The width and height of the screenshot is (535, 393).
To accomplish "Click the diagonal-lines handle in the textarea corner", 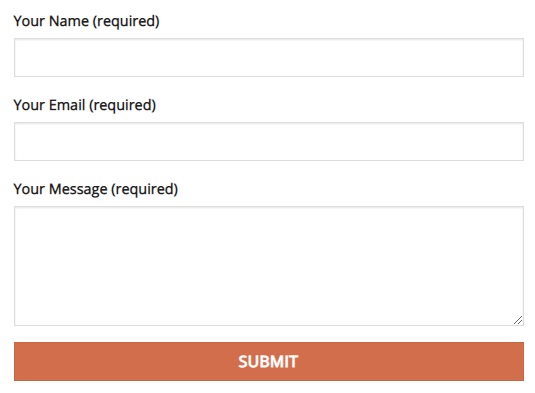I will point(518,320).
